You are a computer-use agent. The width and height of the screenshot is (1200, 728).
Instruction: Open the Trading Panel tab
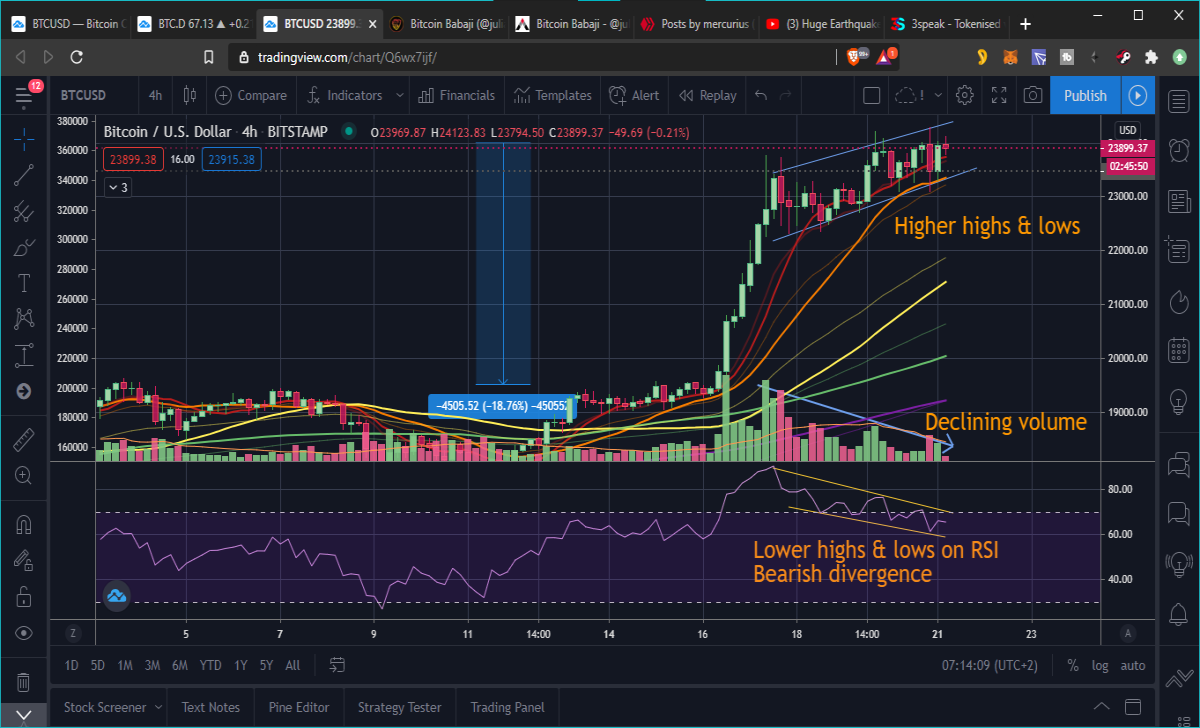pyautogui.click(x=507, y=707)
